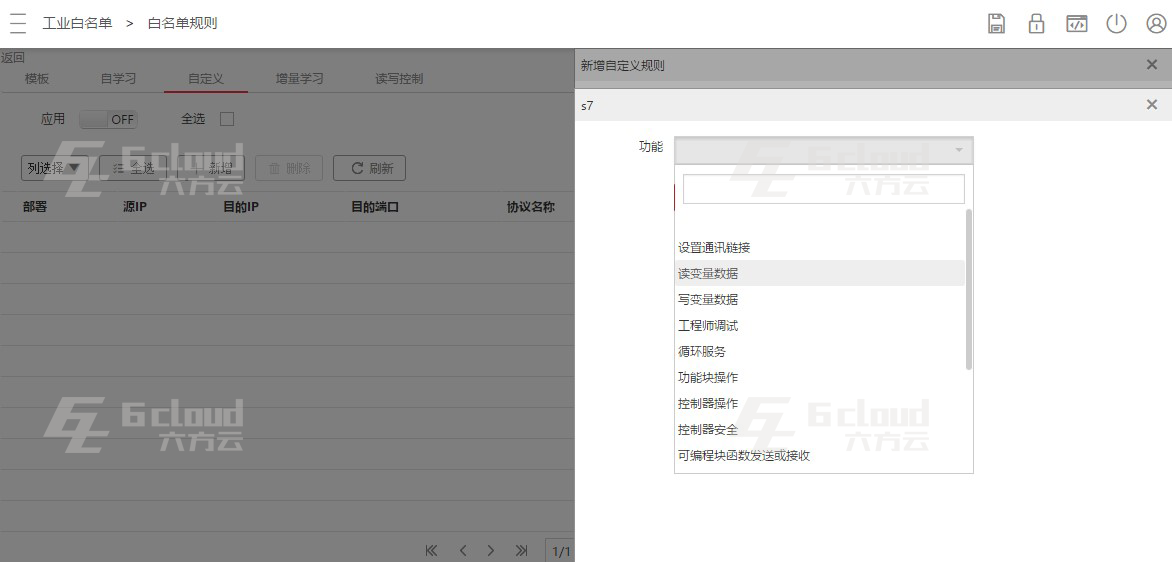Click the 刷新 refresh button
Screen dimensions: 1172x562
click(x=369, y=168)
